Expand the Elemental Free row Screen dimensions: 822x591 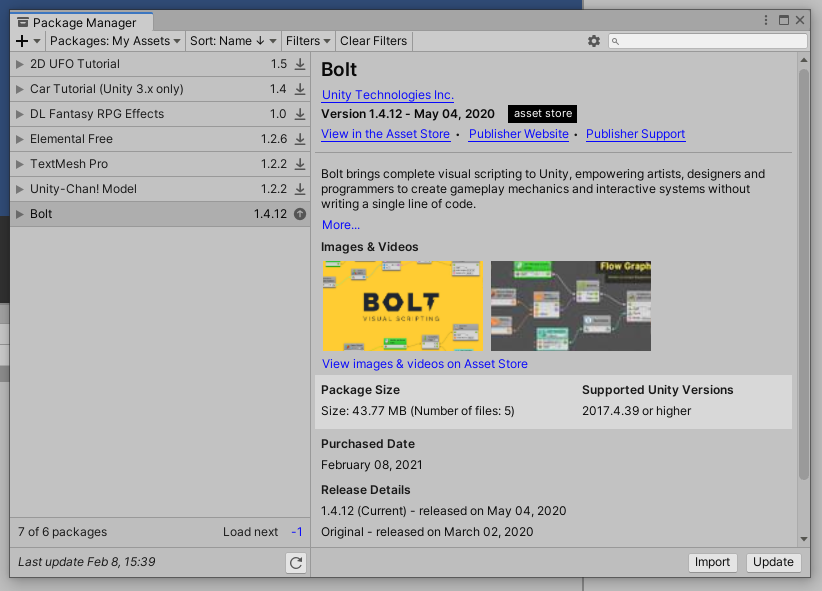tap(20, 139)
